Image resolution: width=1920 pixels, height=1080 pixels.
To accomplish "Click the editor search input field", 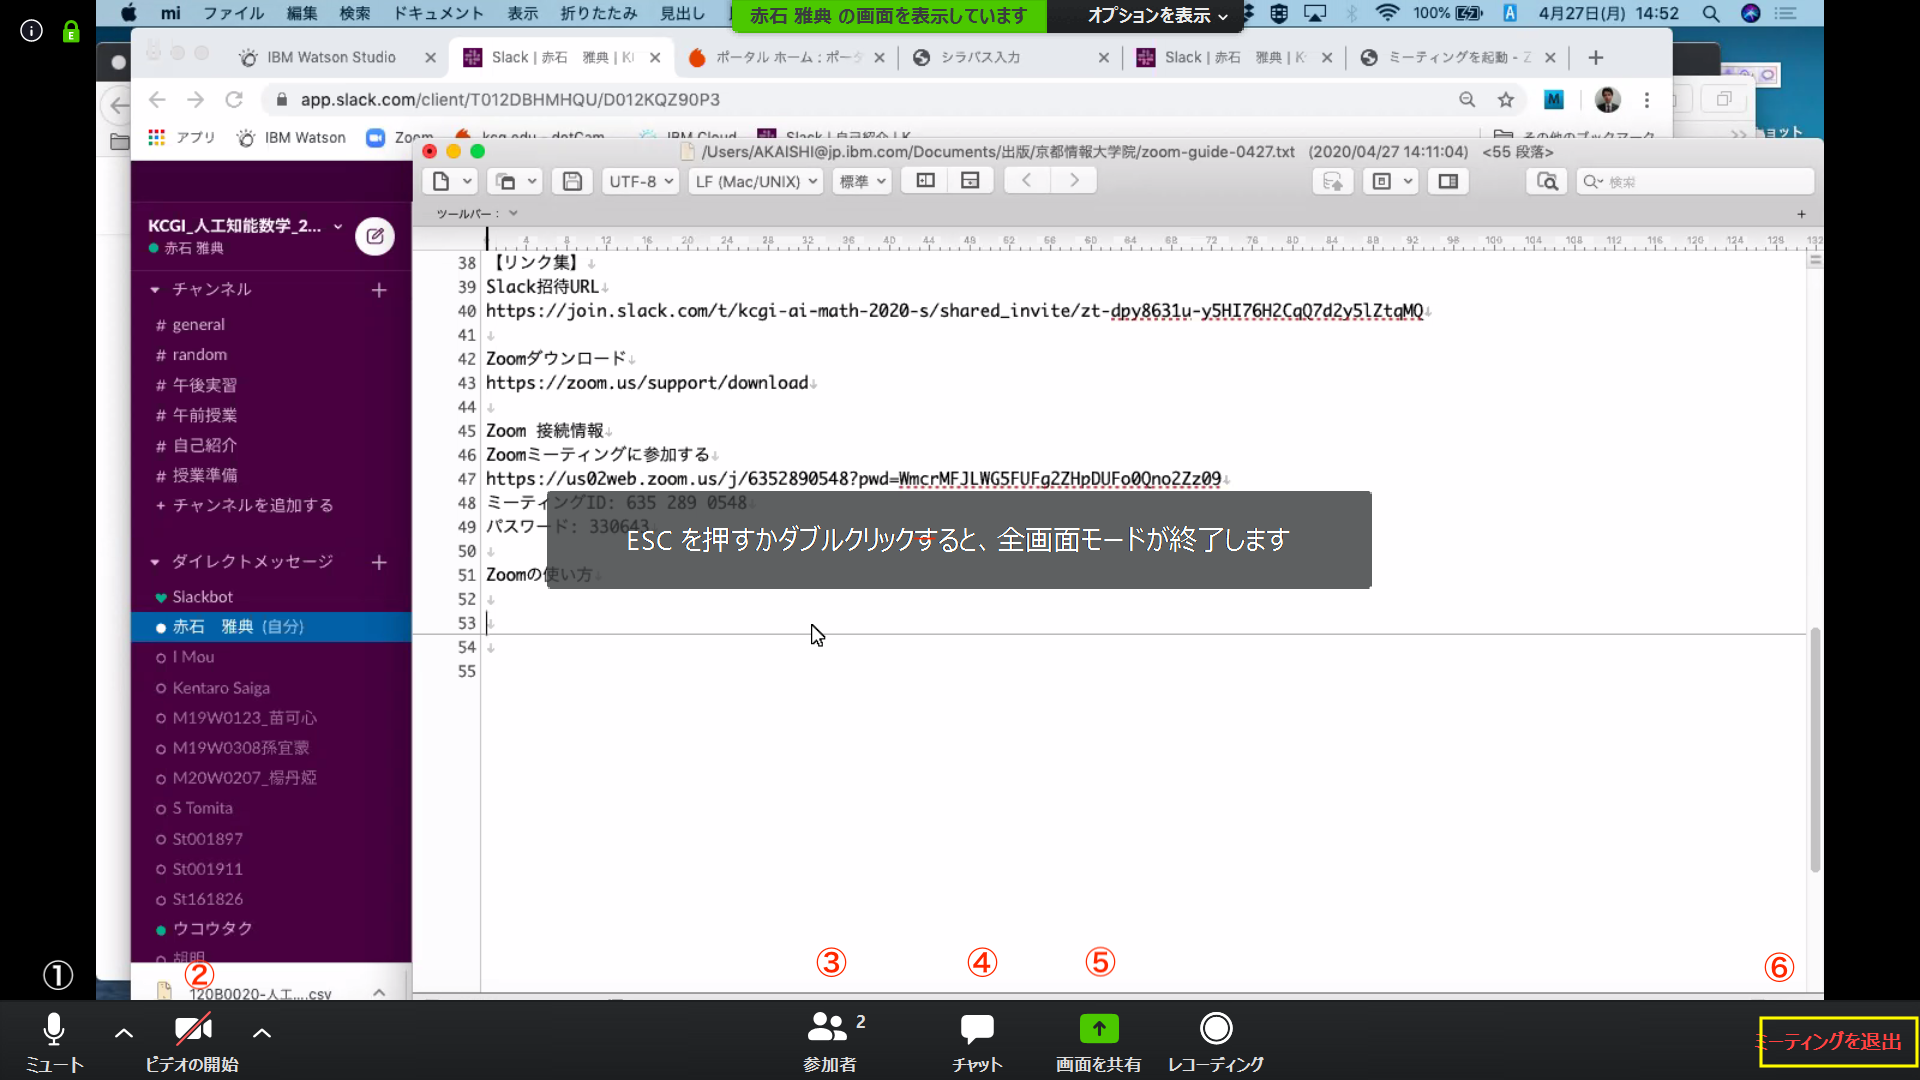I will click(1695, 181).
